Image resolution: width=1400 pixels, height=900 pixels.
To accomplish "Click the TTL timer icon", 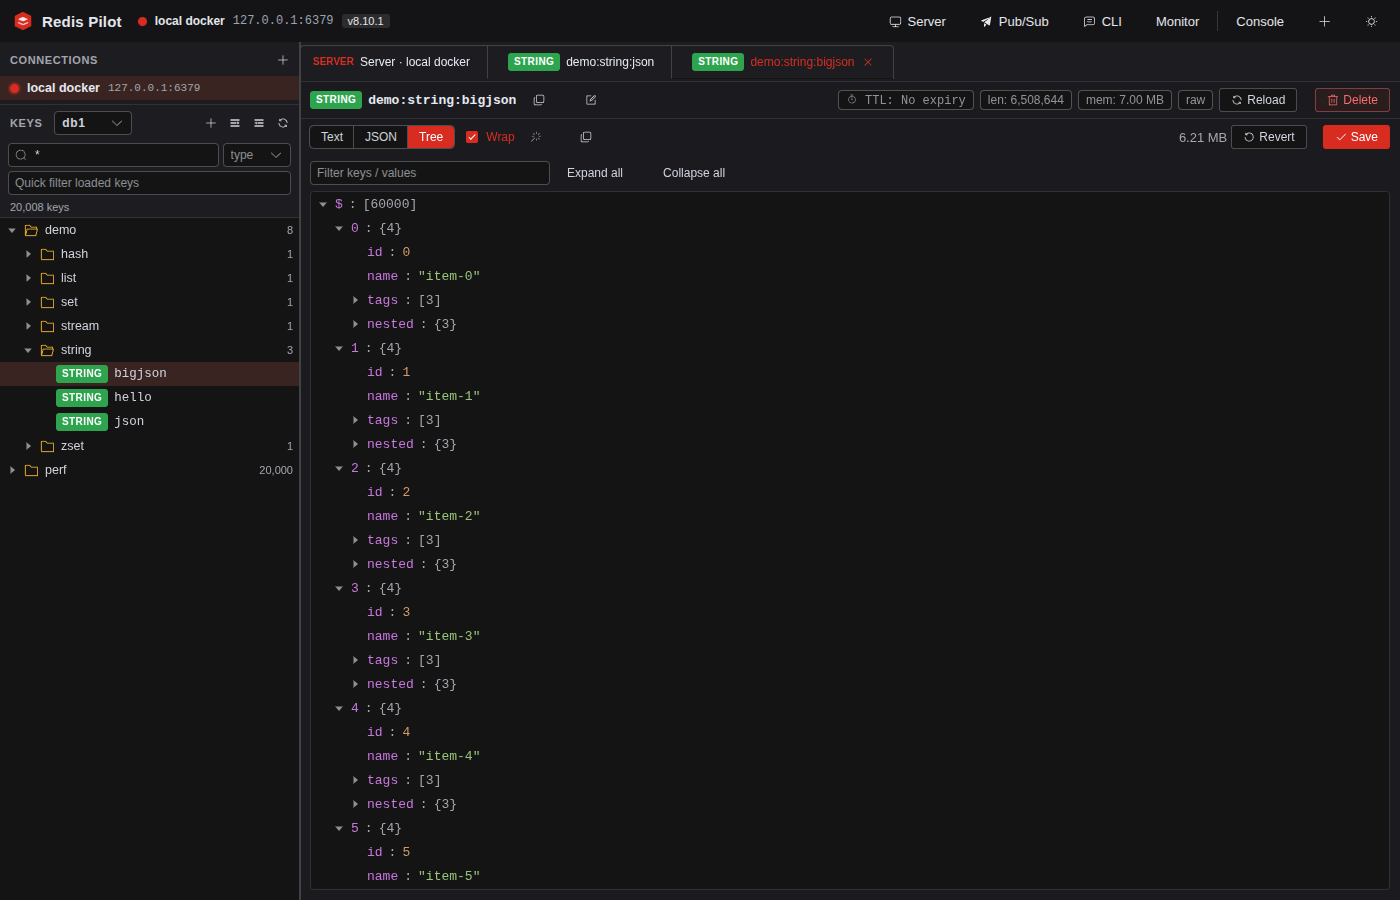I will click(x=852, y=100).
